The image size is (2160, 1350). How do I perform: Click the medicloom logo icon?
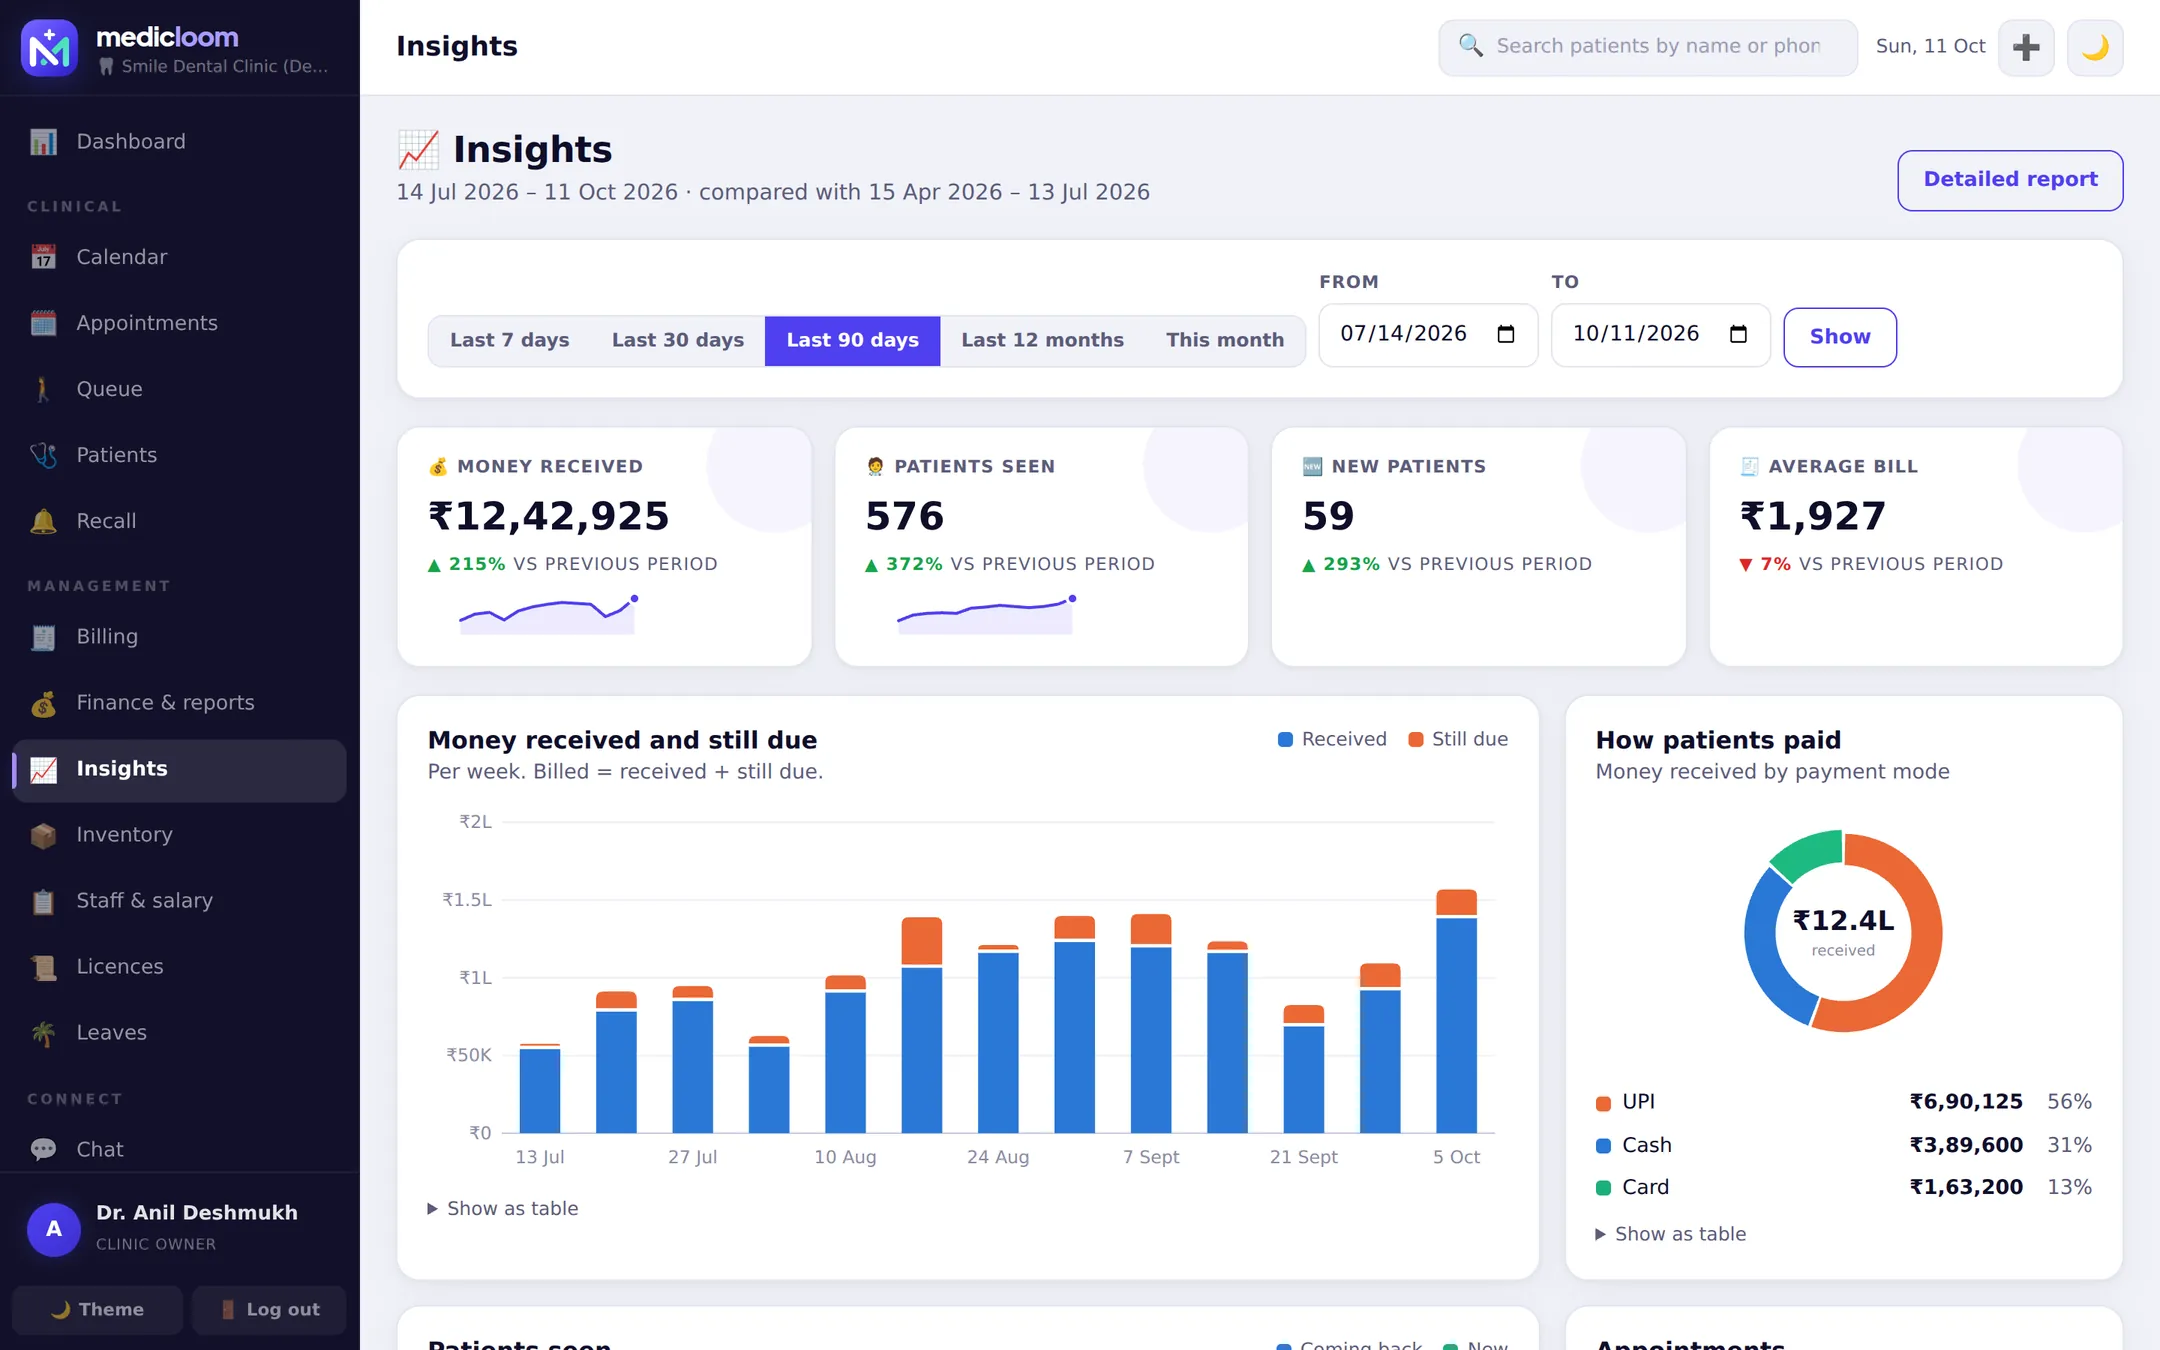[x=49, y=47]
